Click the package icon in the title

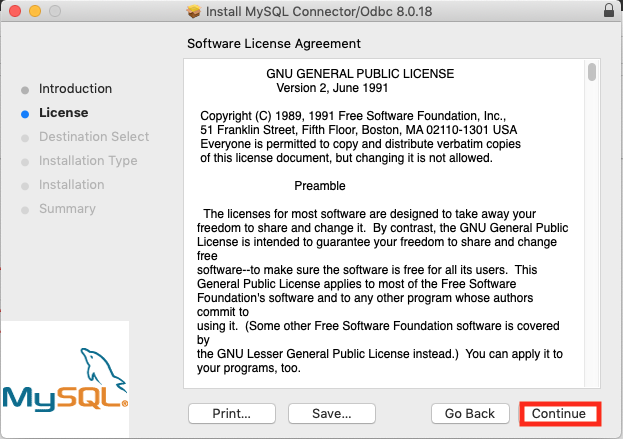click(x=193, y=11)
